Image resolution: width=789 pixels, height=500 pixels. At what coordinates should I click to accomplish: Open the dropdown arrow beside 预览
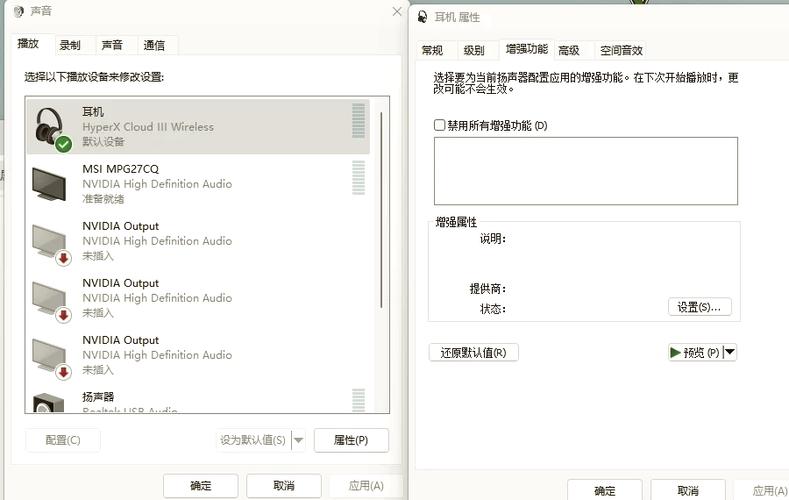point(730,352)
